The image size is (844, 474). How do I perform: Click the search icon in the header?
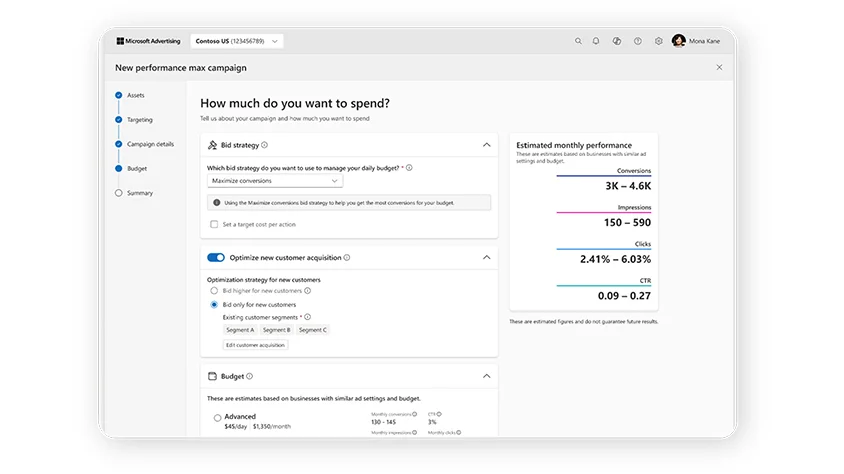coord(578,41)
